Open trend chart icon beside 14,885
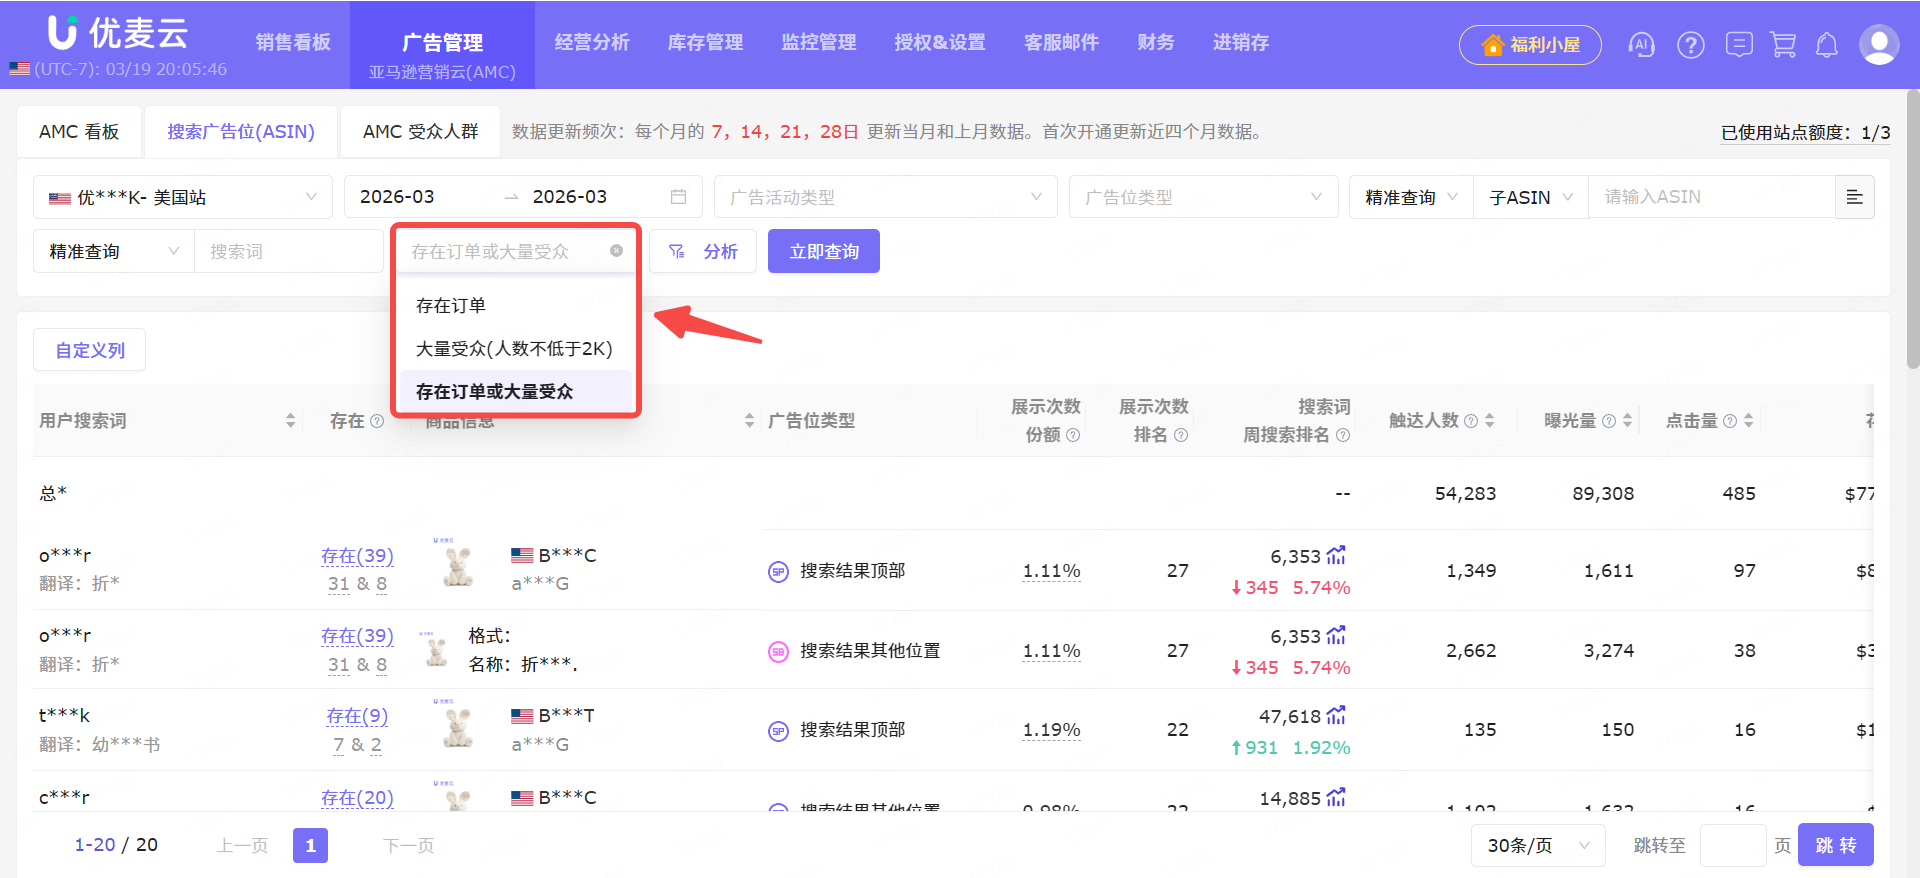1920x878 pixels. (1336, 798)
